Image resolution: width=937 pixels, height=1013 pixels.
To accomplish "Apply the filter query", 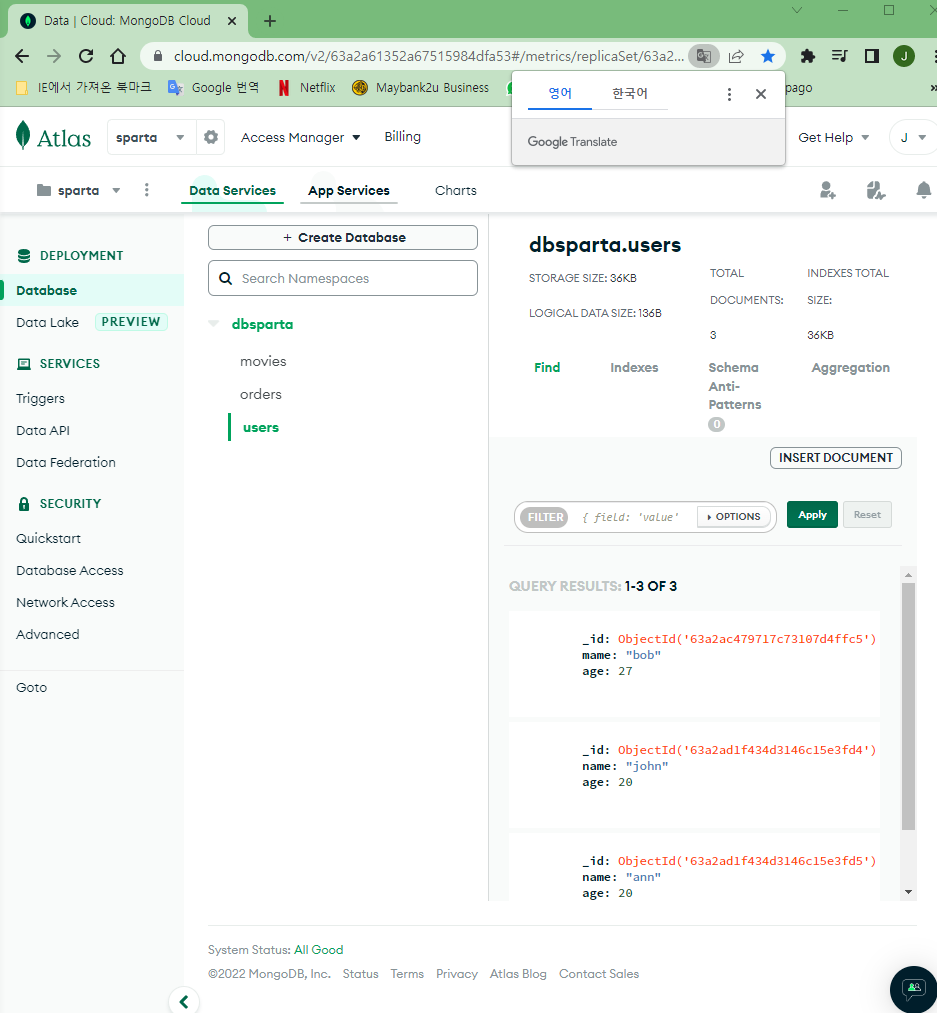I will 812,514.
